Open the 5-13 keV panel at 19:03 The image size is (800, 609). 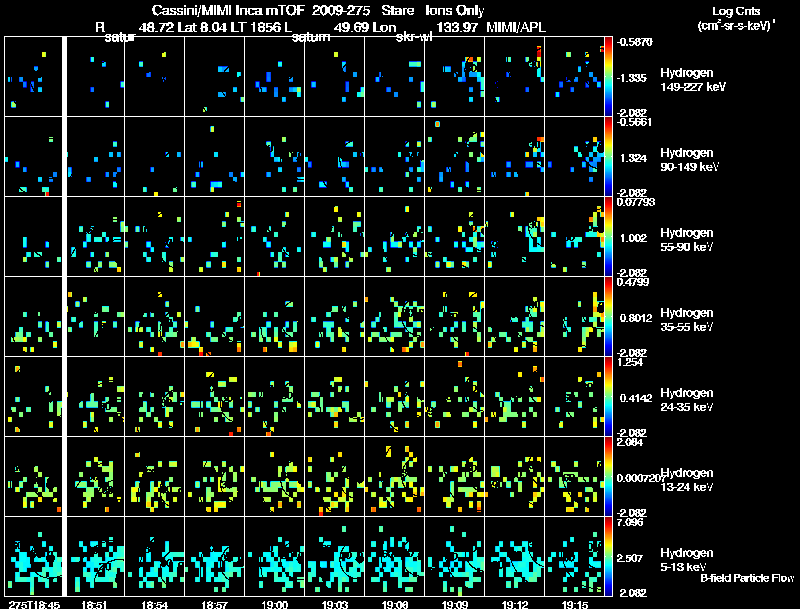point(335,556)
